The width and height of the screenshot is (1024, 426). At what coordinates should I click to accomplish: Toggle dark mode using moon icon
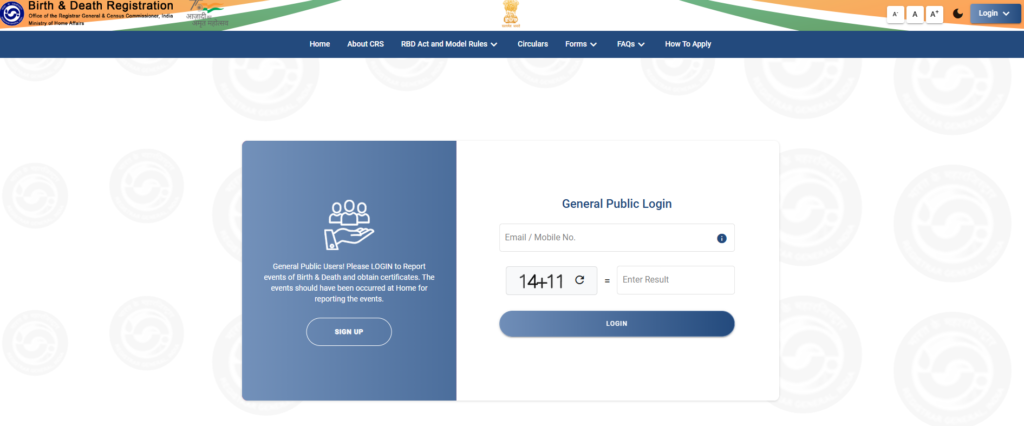tap(958, 14)
